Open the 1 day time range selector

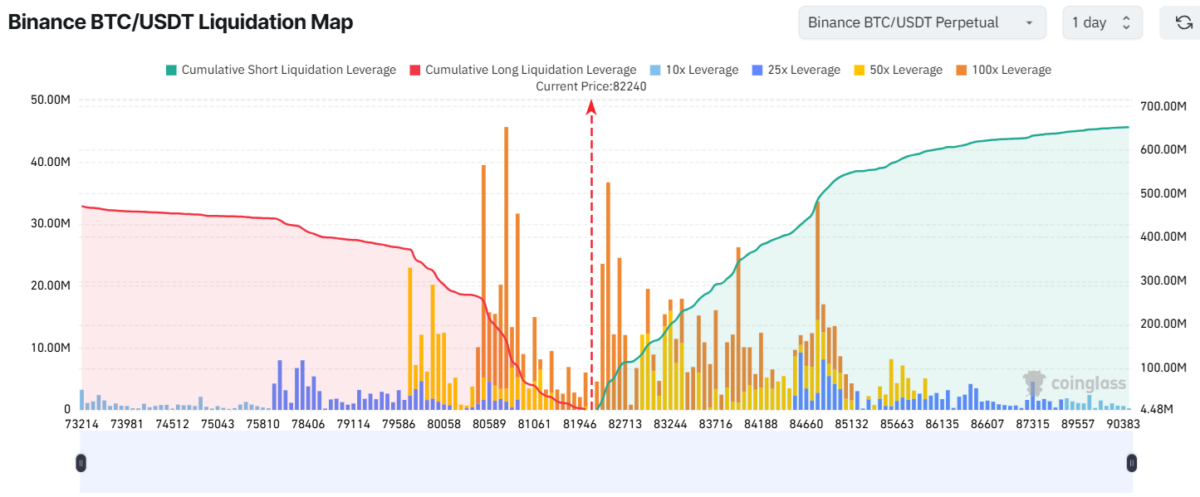(1102, 22)
